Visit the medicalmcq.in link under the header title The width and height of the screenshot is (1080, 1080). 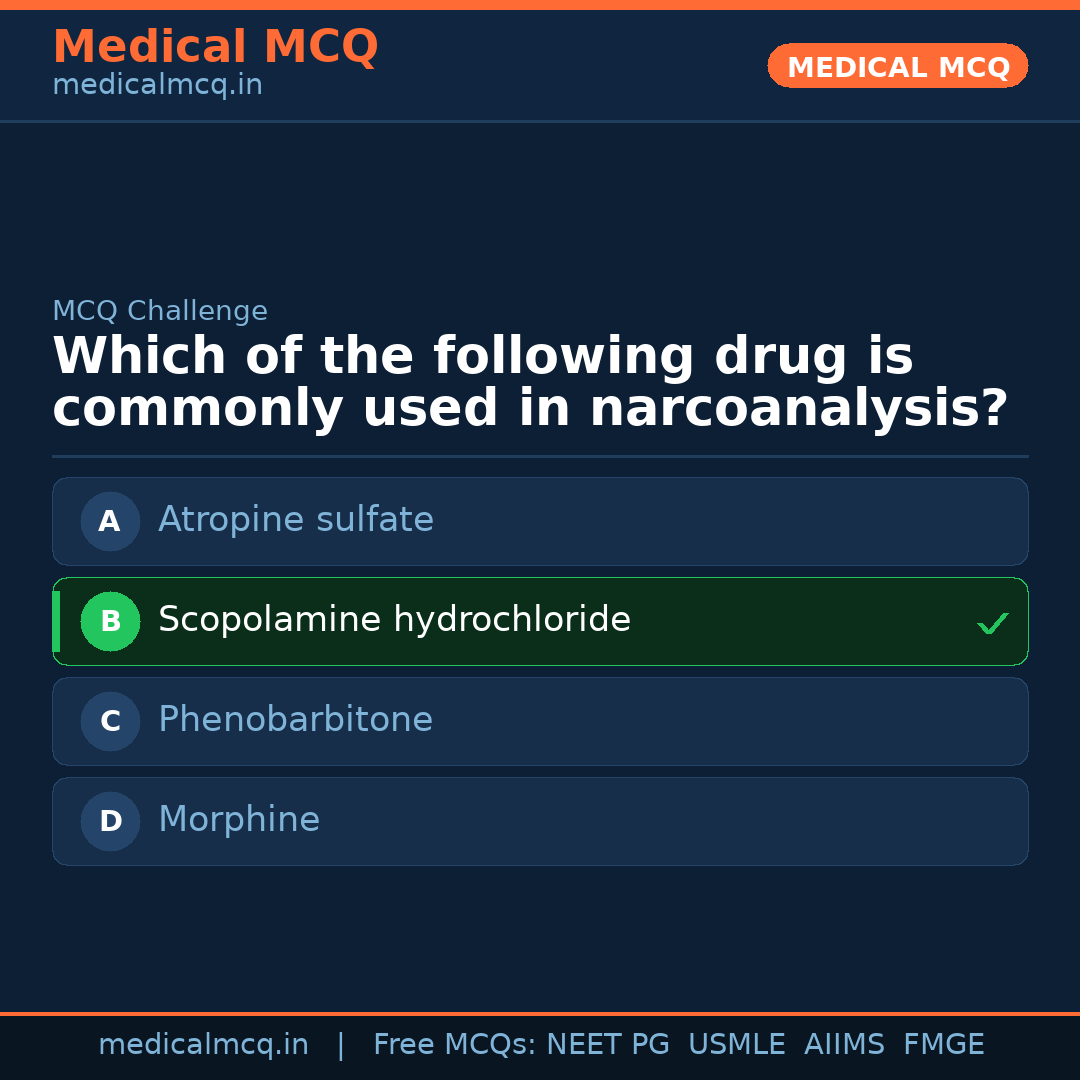point(157,86)
